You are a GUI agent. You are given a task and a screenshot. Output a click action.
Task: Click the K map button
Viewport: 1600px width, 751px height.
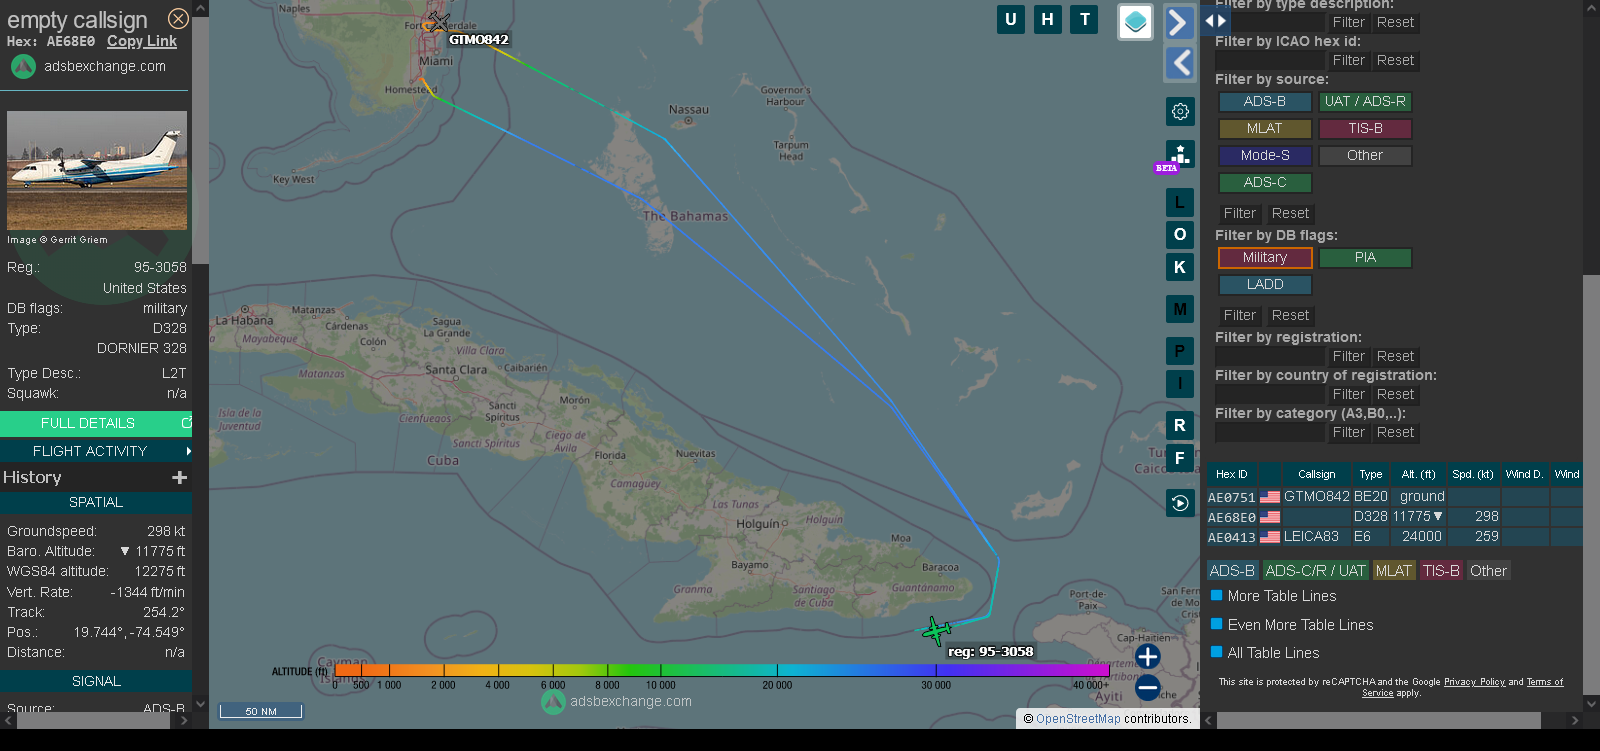pyautogui.click(x=1180, y=267)
